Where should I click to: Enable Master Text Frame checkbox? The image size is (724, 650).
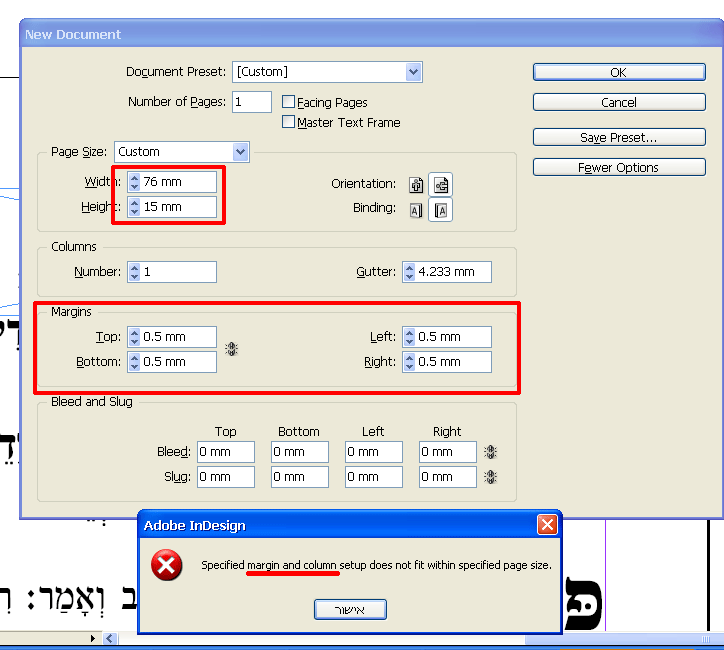[x=288, y=122]
